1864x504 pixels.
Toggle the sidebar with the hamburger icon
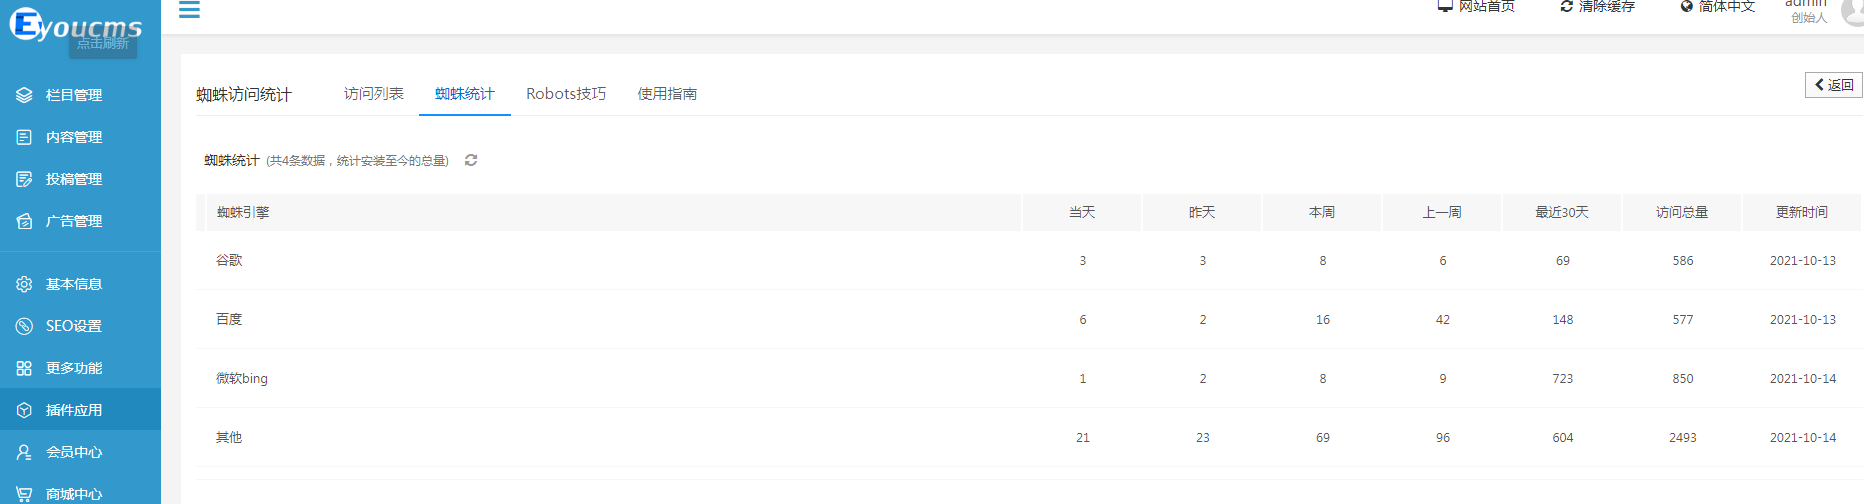(189, 9)
